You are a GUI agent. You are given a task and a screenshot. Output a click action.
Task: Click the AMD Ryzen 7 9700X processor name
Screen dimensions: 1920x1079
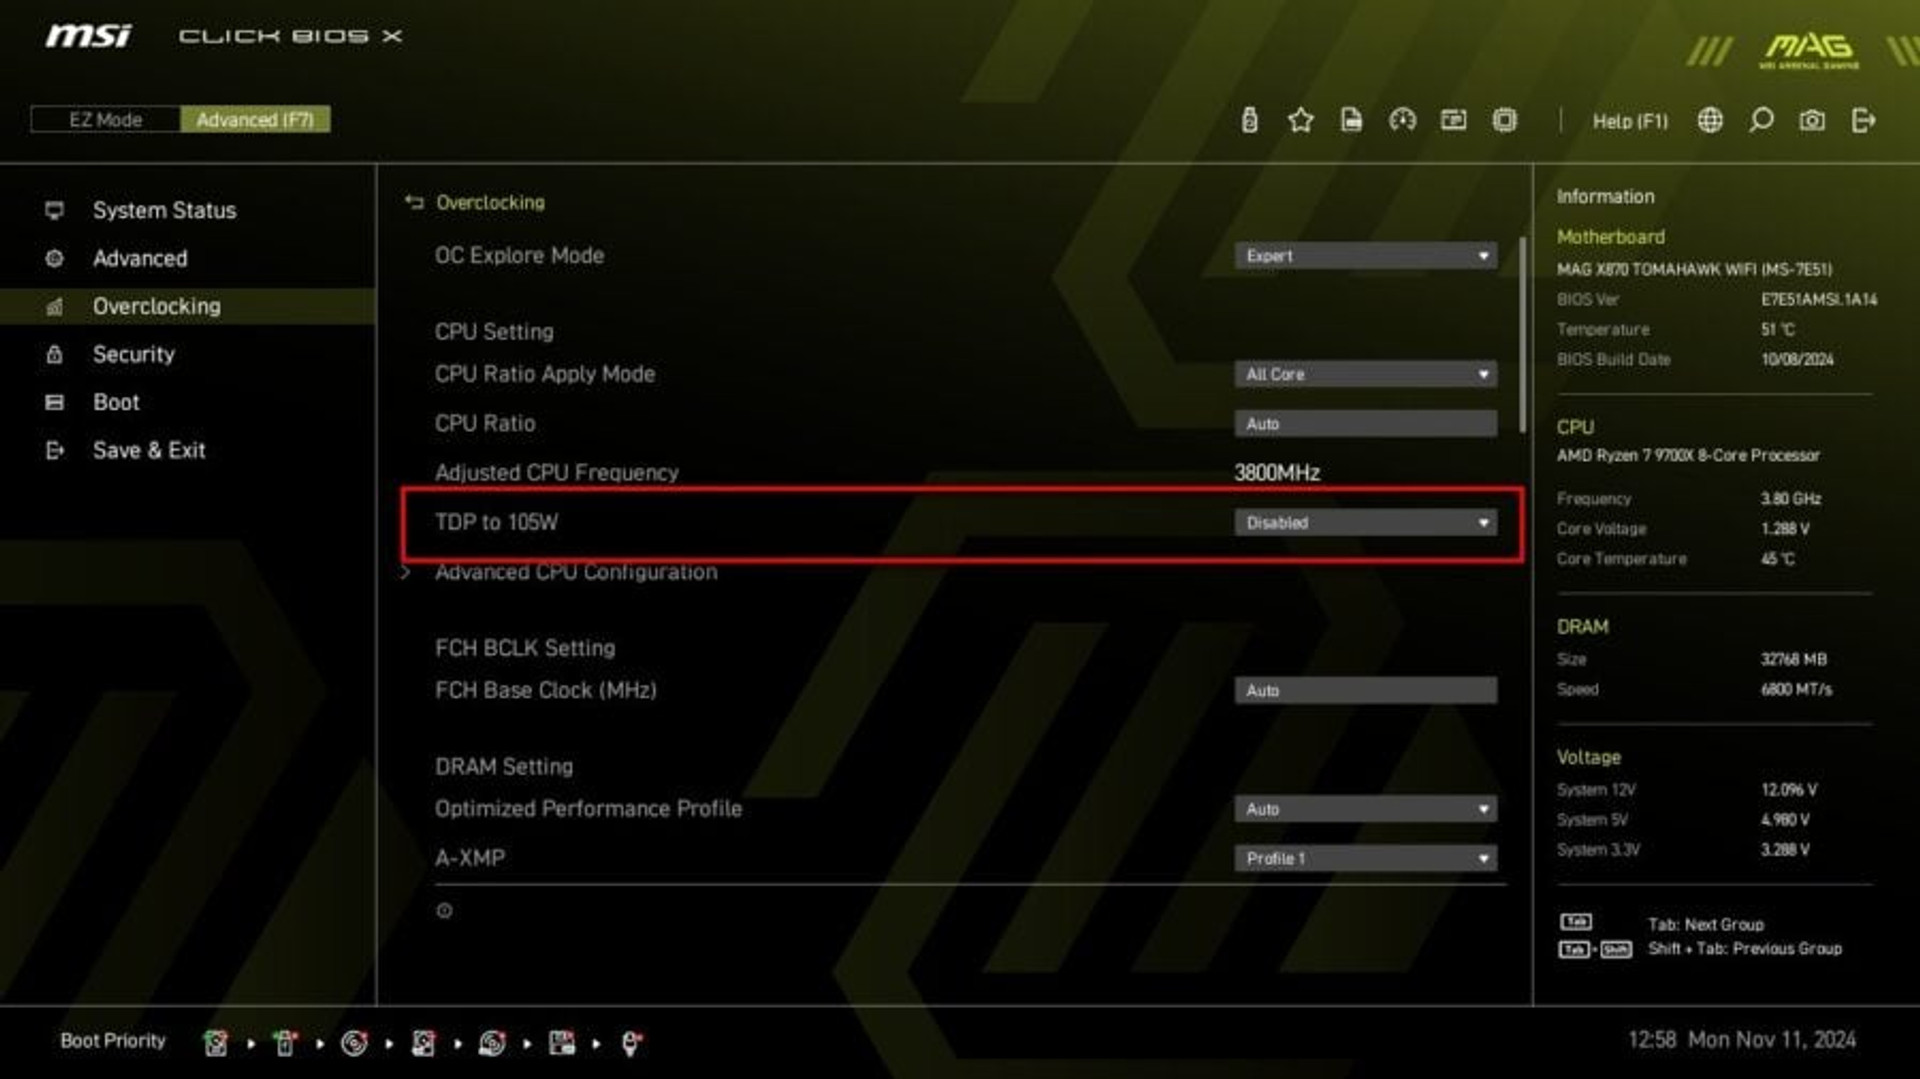click(1688, 455)
